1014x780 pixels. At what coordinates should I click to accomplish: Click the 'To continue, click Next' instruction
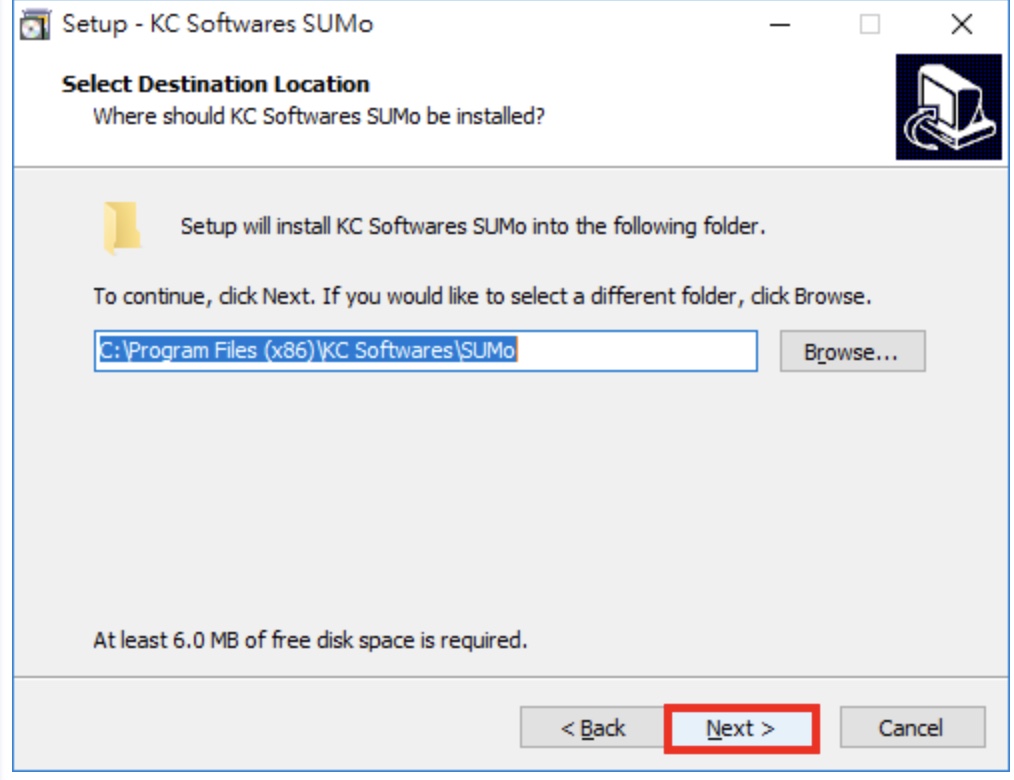[482, 296]
